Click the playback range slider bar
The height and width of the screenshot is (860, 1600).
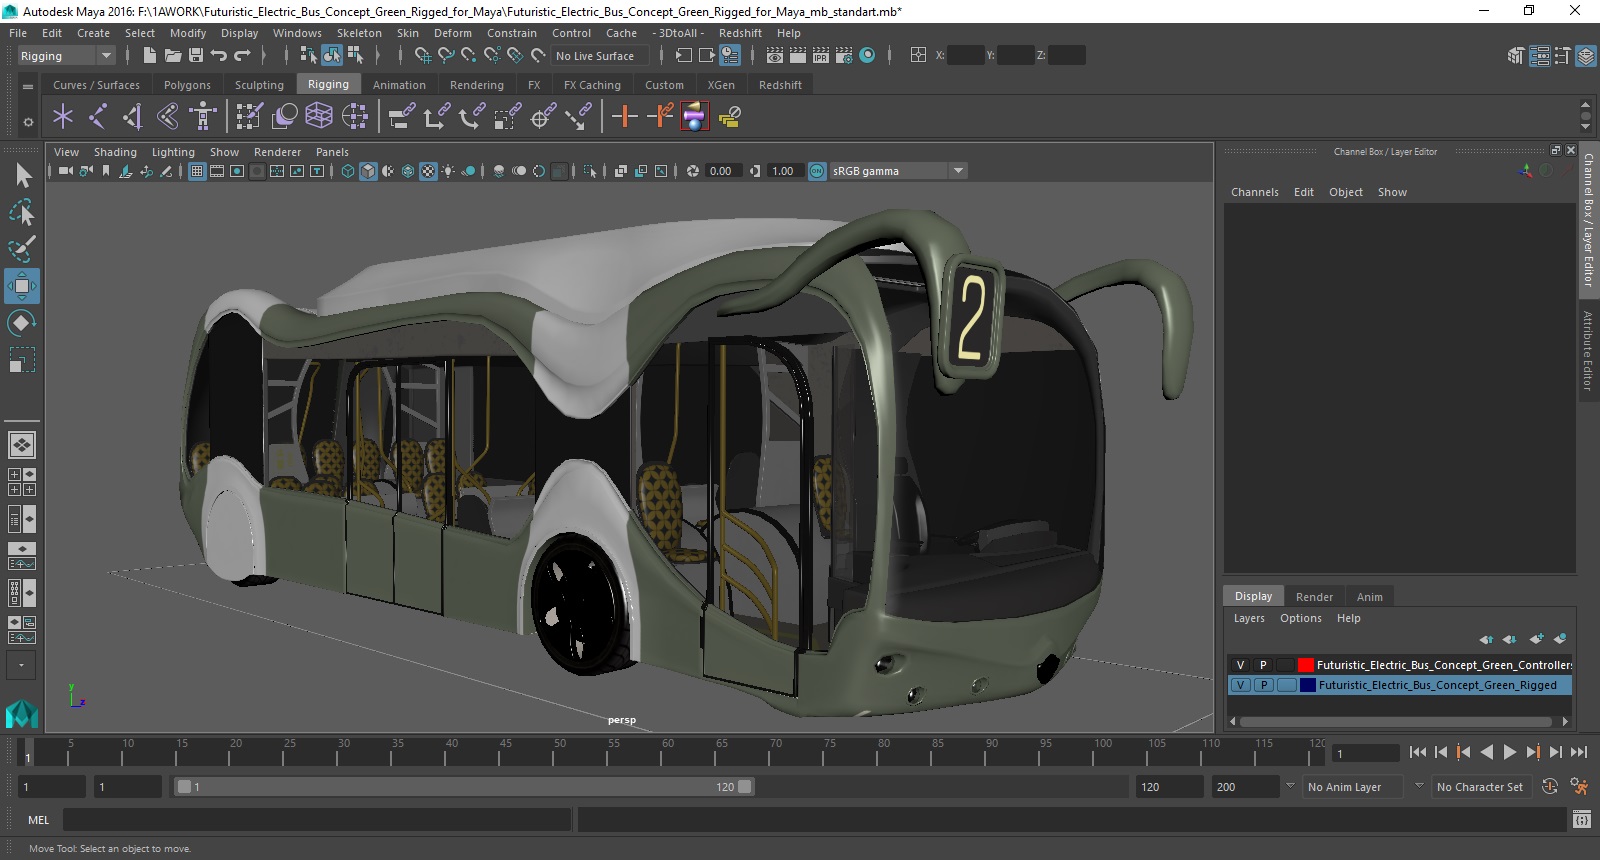click(465, 787)
